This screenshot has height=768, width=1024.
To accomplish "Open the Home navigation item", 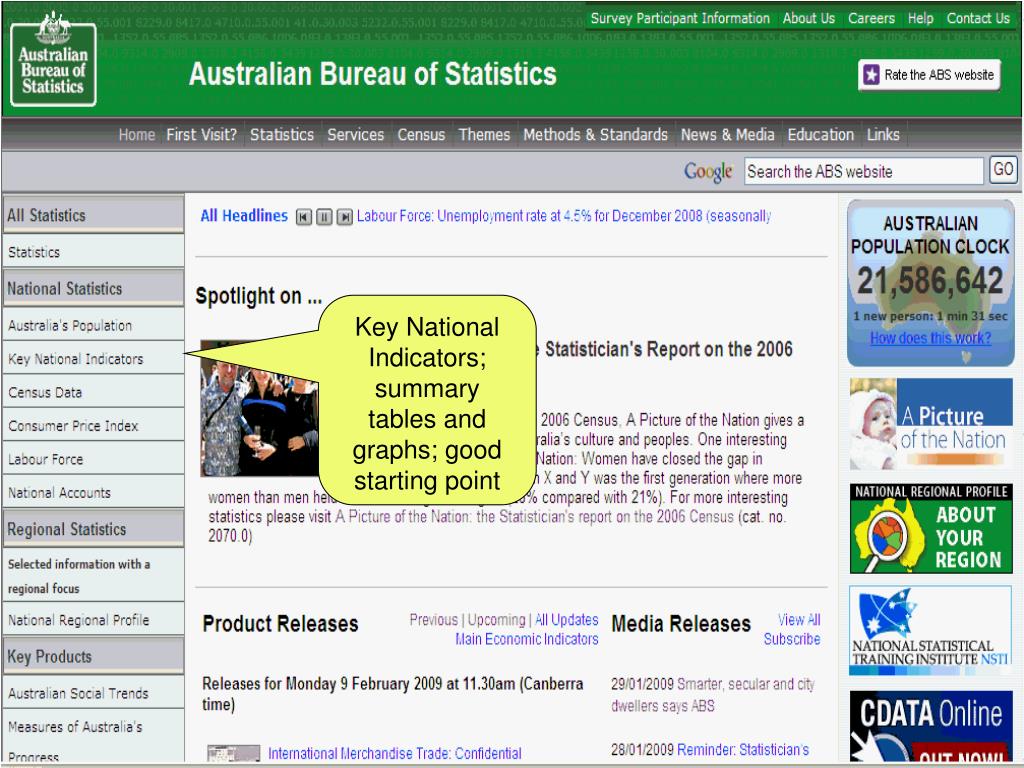I will coord(136,135).
